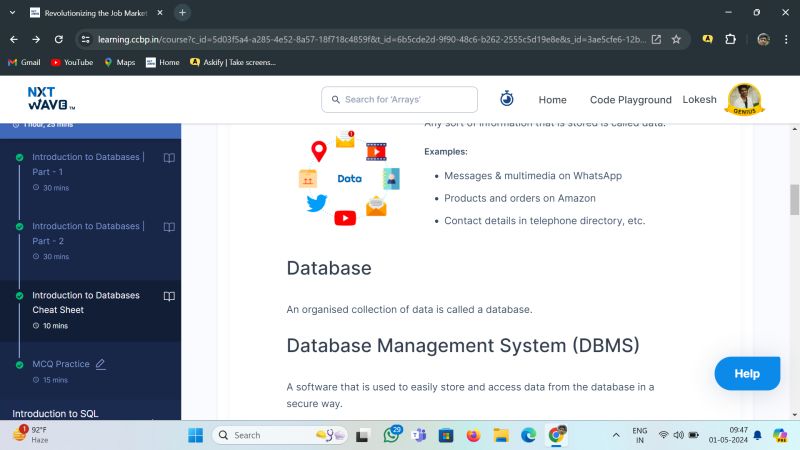Click the blue Help button
The width and height of the screenshot is (800, 450).
point(746,373)
